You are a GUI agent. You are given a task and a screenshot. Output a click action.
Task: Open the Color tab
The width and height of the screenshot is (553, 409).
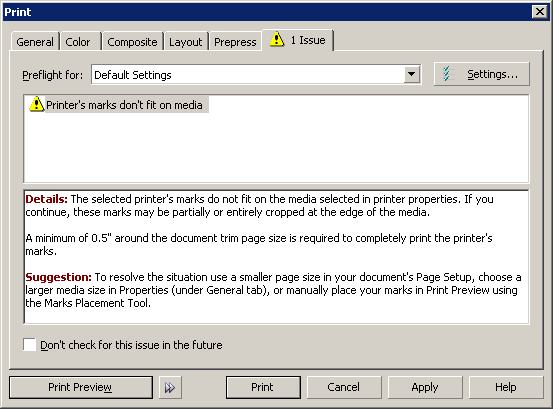tap(80, 42)
